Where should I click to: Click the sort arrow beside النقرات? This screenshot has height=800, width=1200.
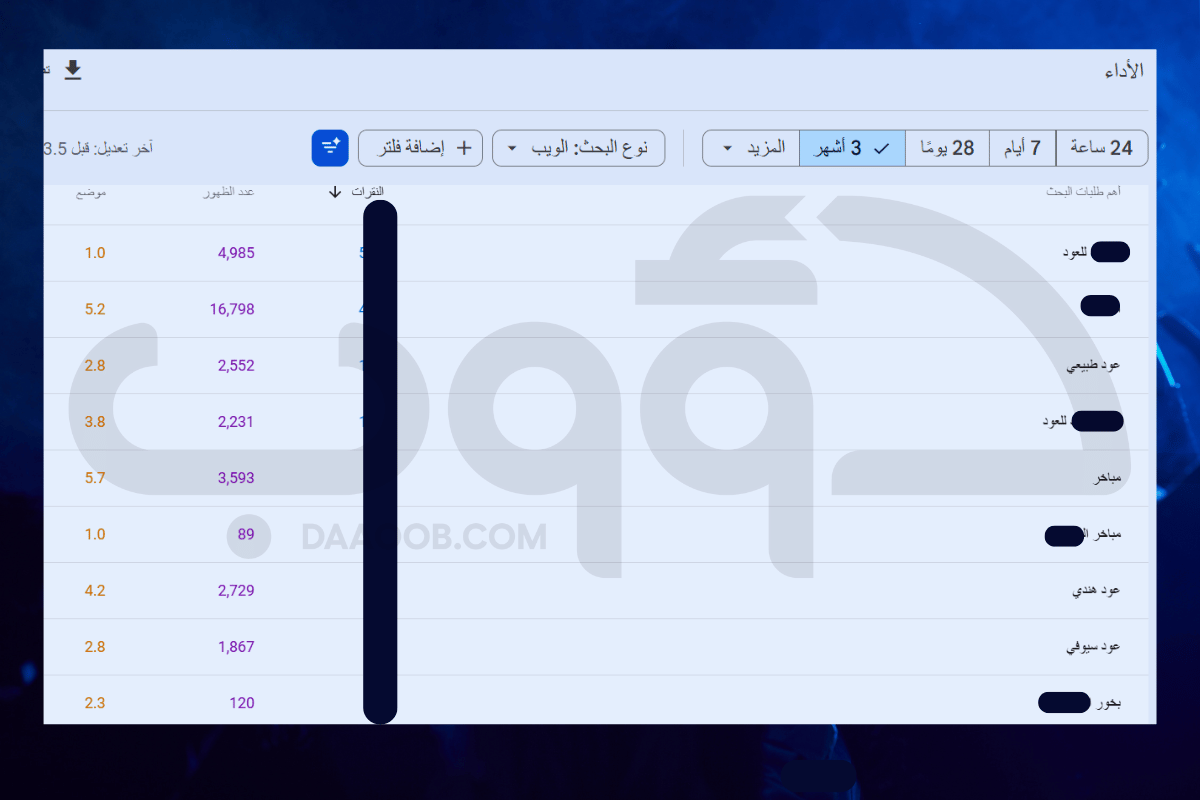[x=335, y=192]
